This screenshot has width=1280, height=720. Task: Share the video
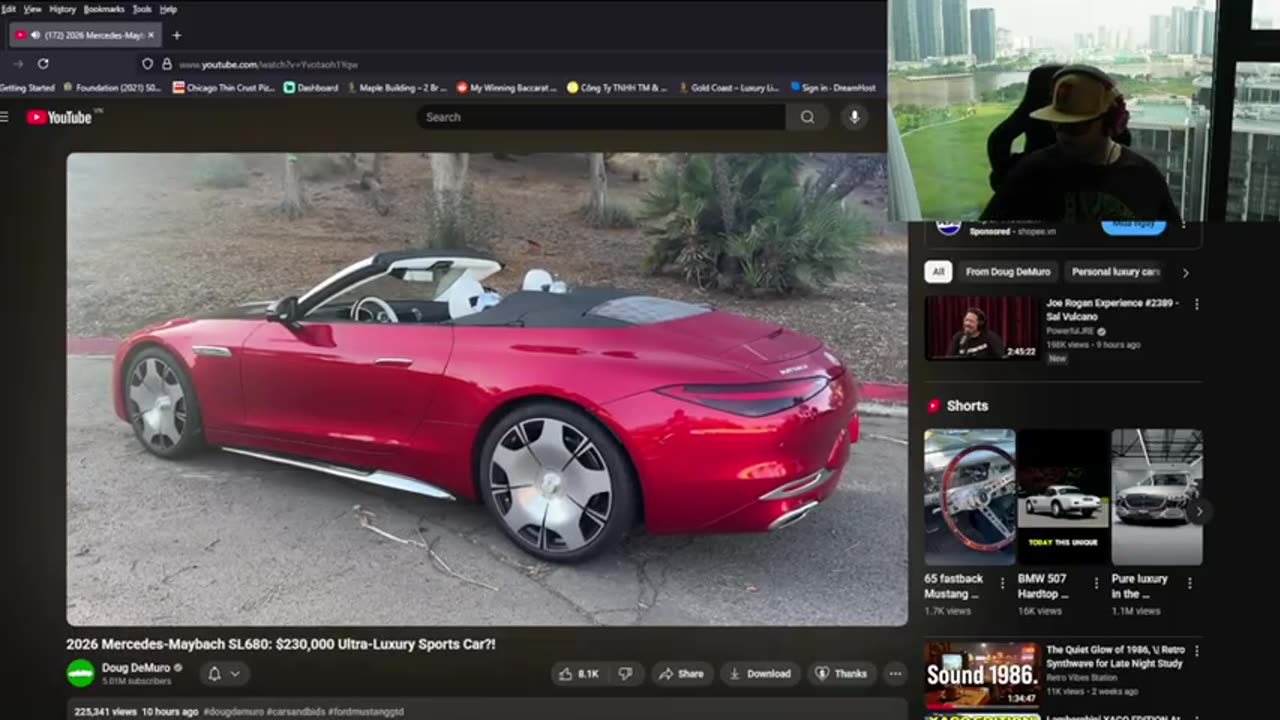[x=682, y=674]
